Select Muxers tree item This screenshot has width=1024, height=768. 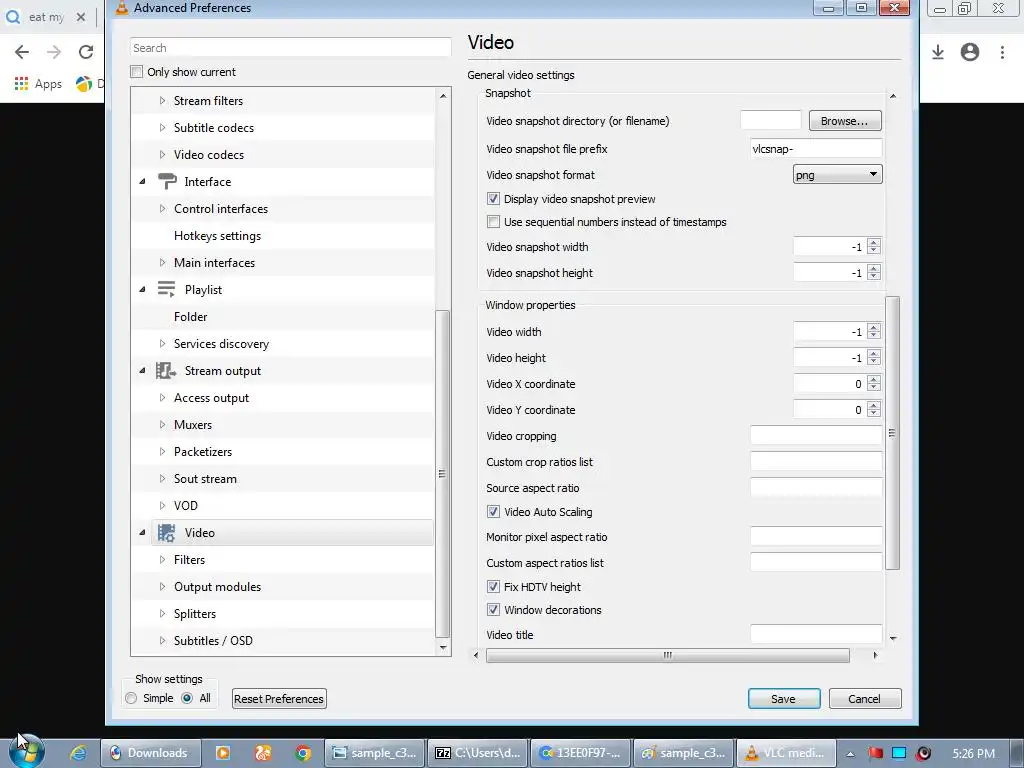click(x=193, y=424)
